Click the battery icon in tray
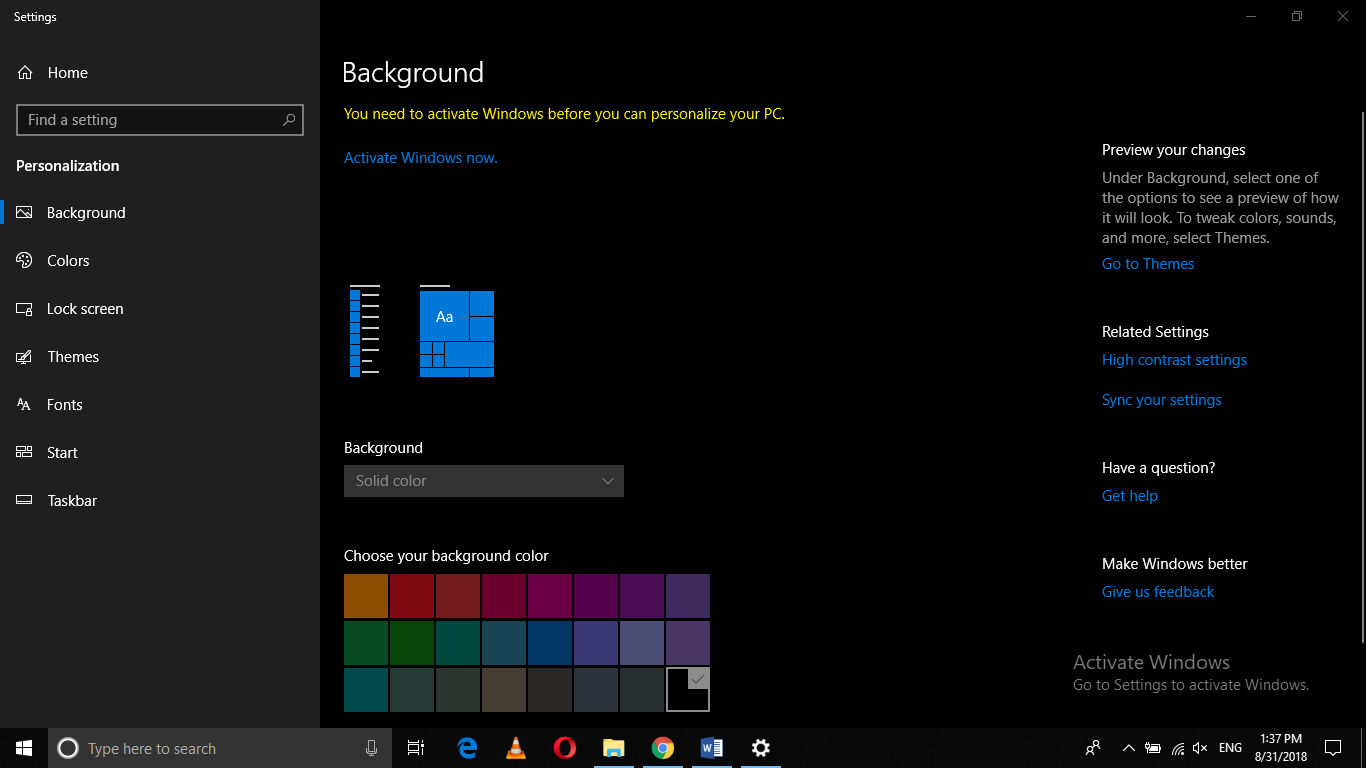Viewport: 1366px width, 768px height. click(1153, 748)
